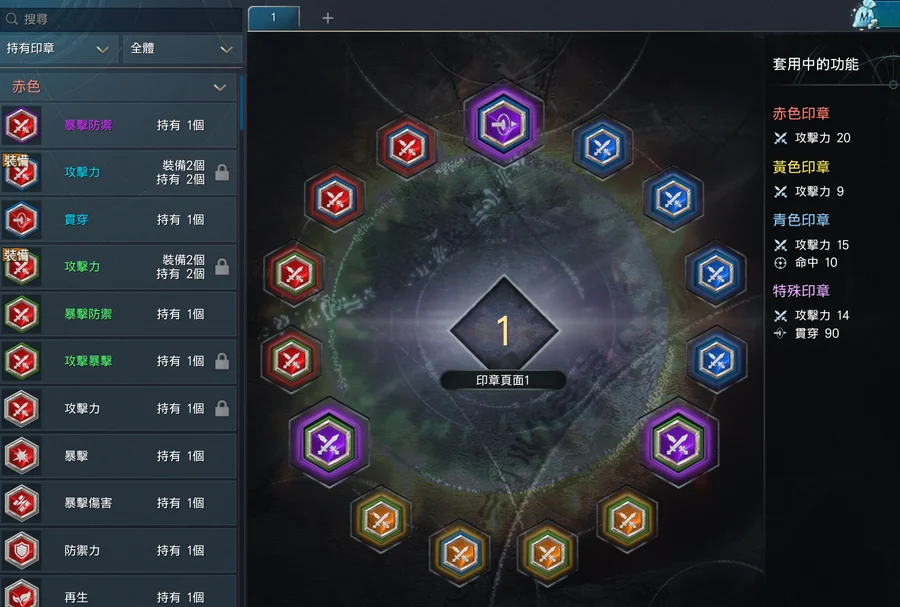Viewport: 900px width, 607px height.
Task: Open the 持有印章 filter dropdown
Action: click(x=58, y=49)
